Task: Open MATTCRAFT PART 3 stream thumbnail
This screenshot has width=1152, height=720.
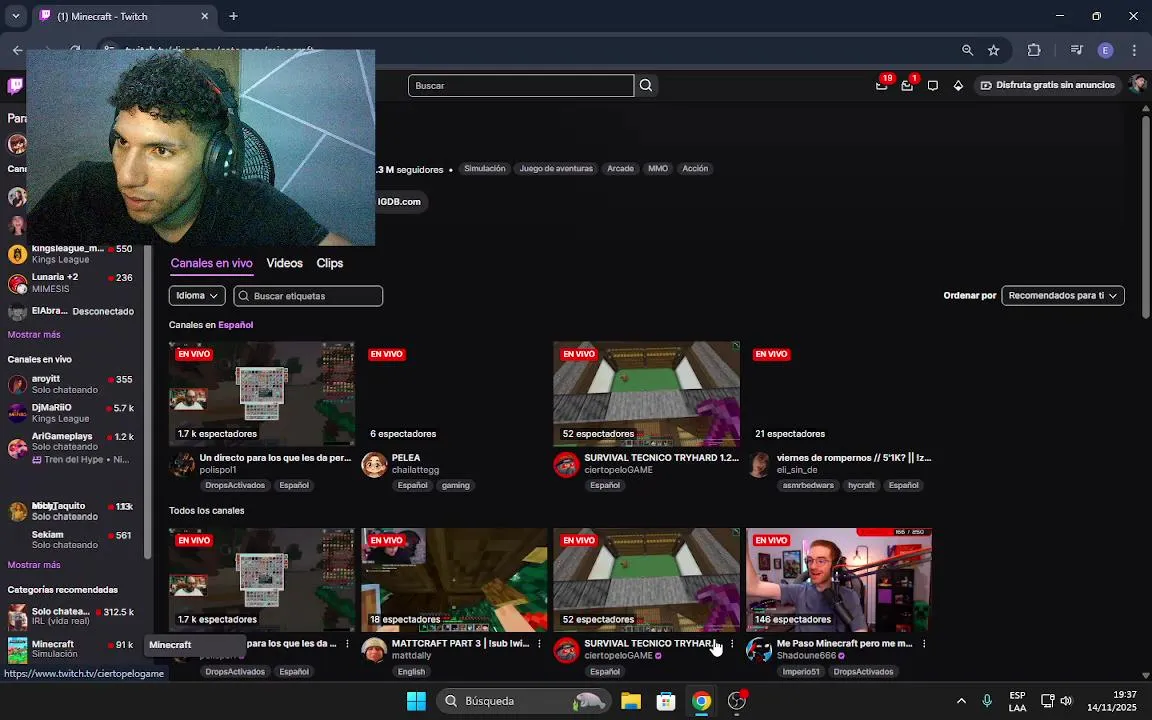Action: (454, 580)
